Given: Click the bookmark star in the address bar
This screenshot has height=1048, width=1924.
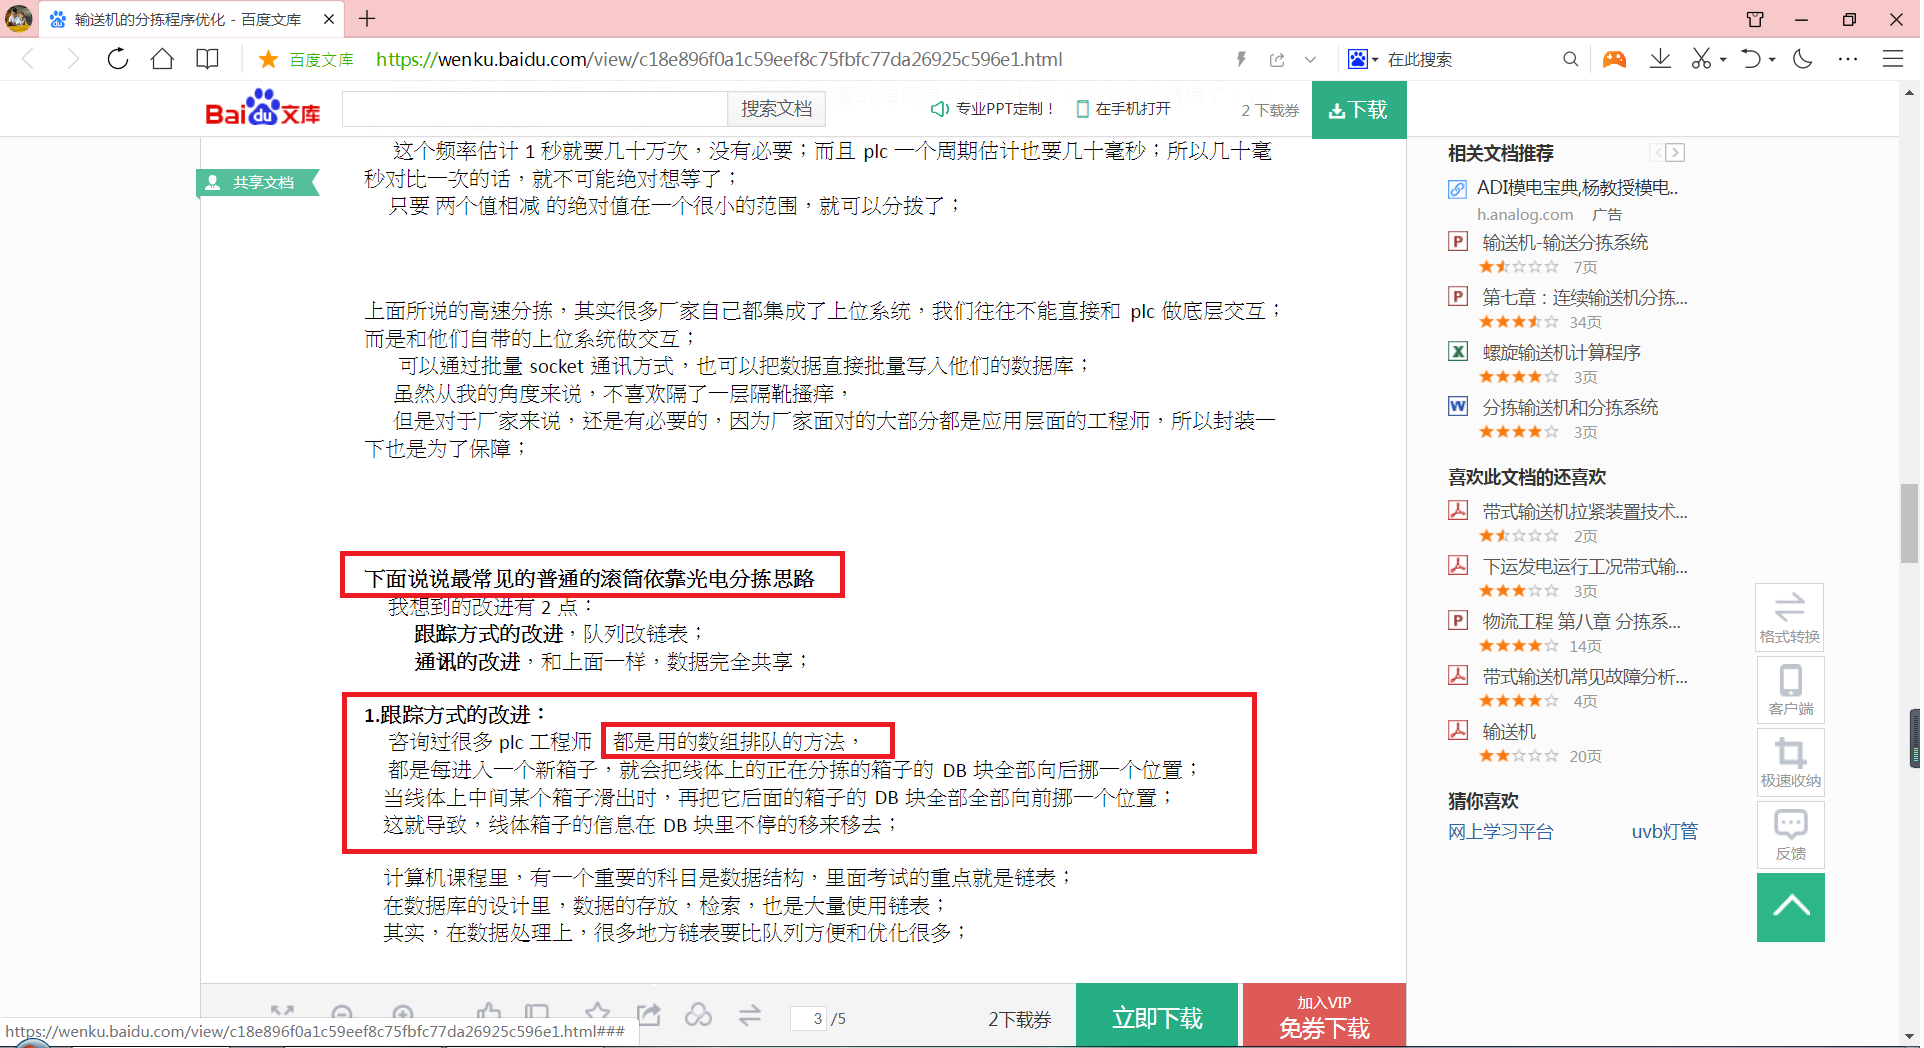Looking at the screenshot, I should [268, 59].
